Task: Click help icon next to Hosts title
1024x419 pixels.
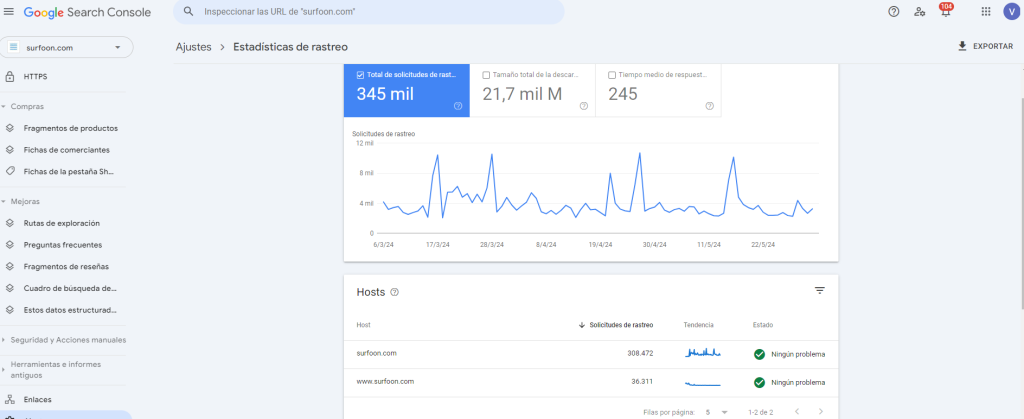Action: pyautogui.click(x=394, y=292)
